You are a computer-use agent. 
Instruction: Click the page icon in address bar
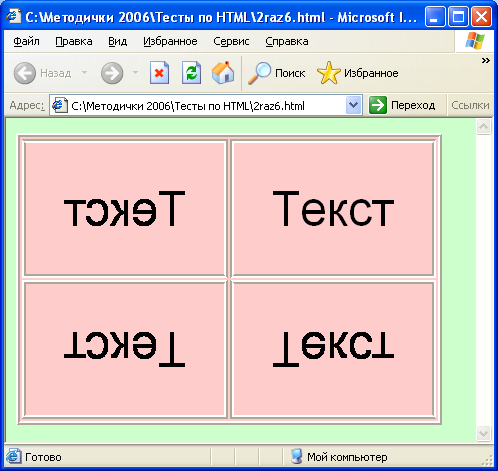click(x=60, y=105)
